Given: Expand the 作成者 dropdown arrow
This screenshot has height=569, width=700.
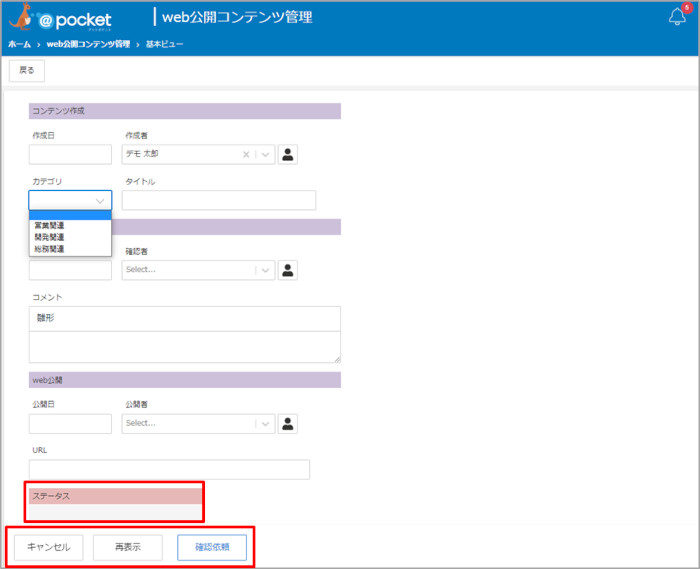Looking at the screenshot, I should pos(265,154).
